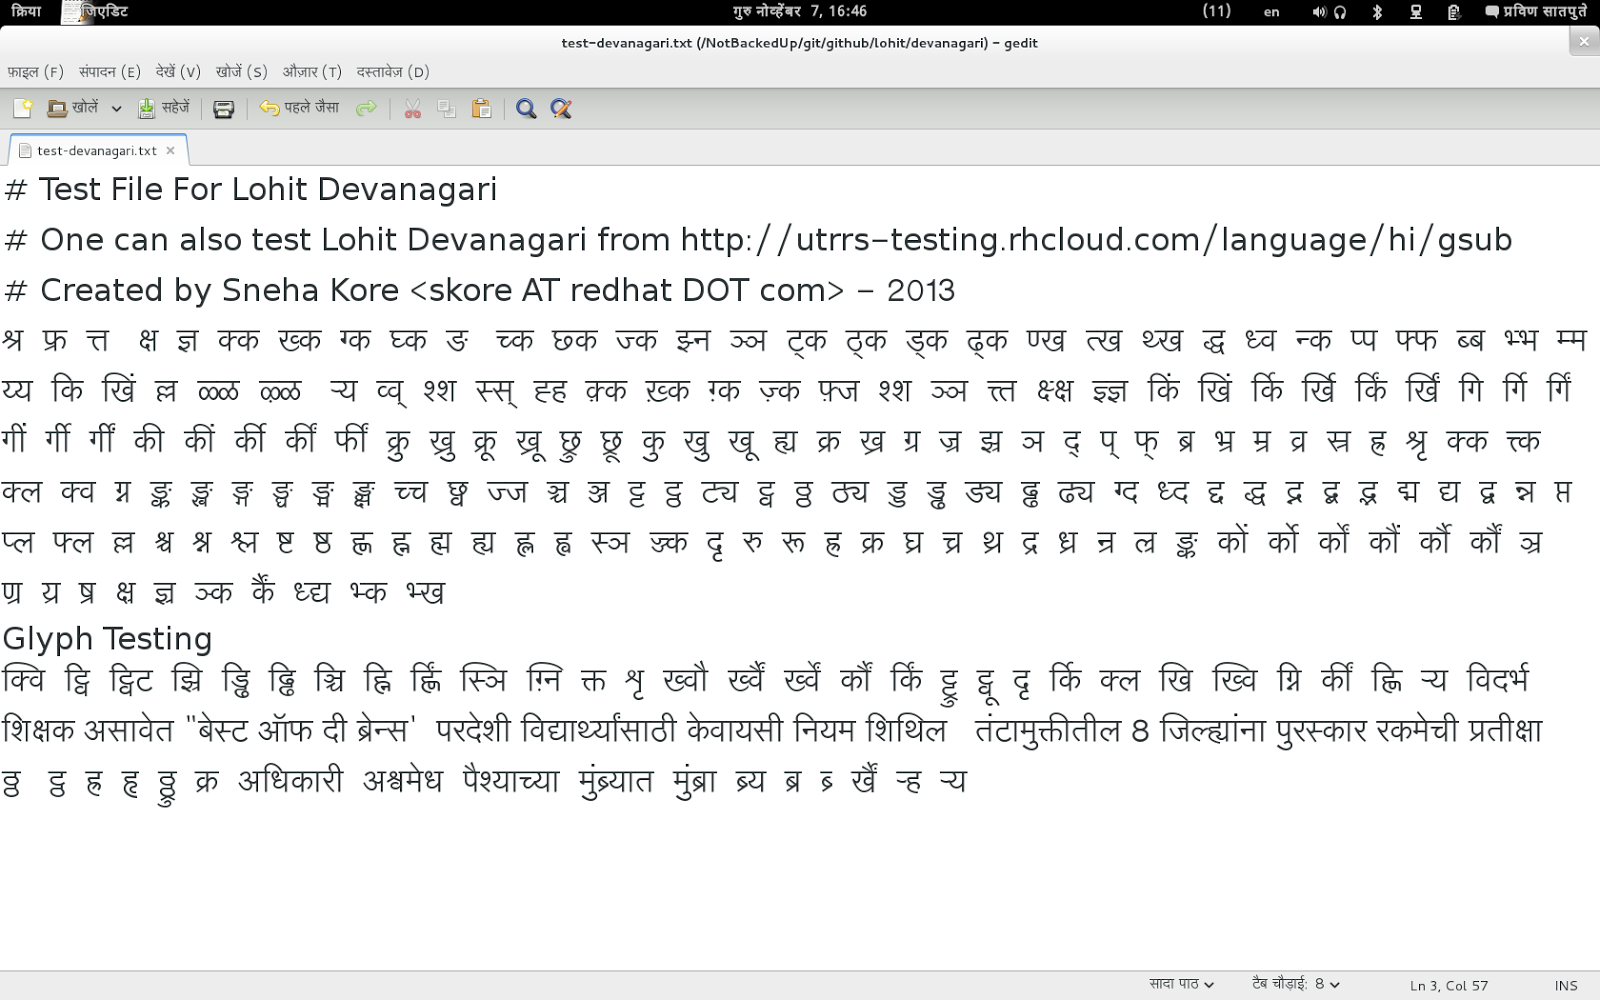Copy text with the copy icon
Image resolution: width=1600 pixels, height=1000 pixels.
click(x=447, y=107)
